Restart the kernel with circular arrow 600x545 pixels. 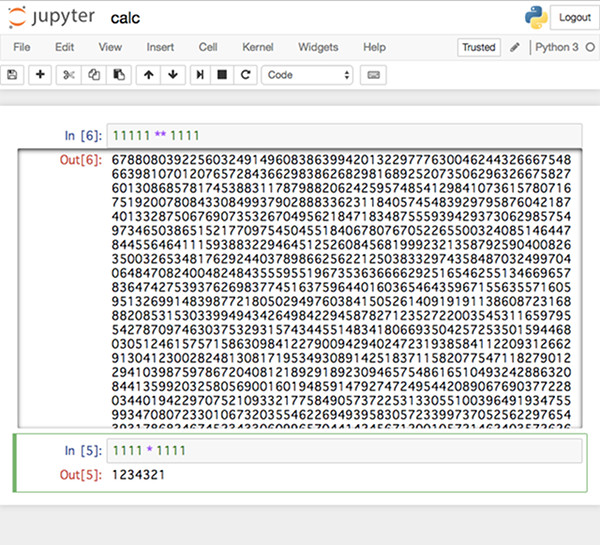[x=245, y=75]
